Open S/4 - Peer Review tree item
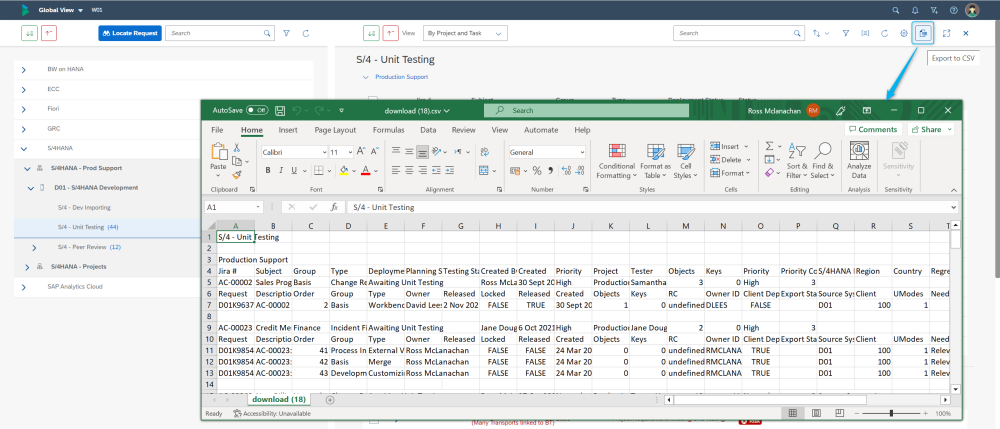This screenshot has height=429, width=1000. (89, 247)
